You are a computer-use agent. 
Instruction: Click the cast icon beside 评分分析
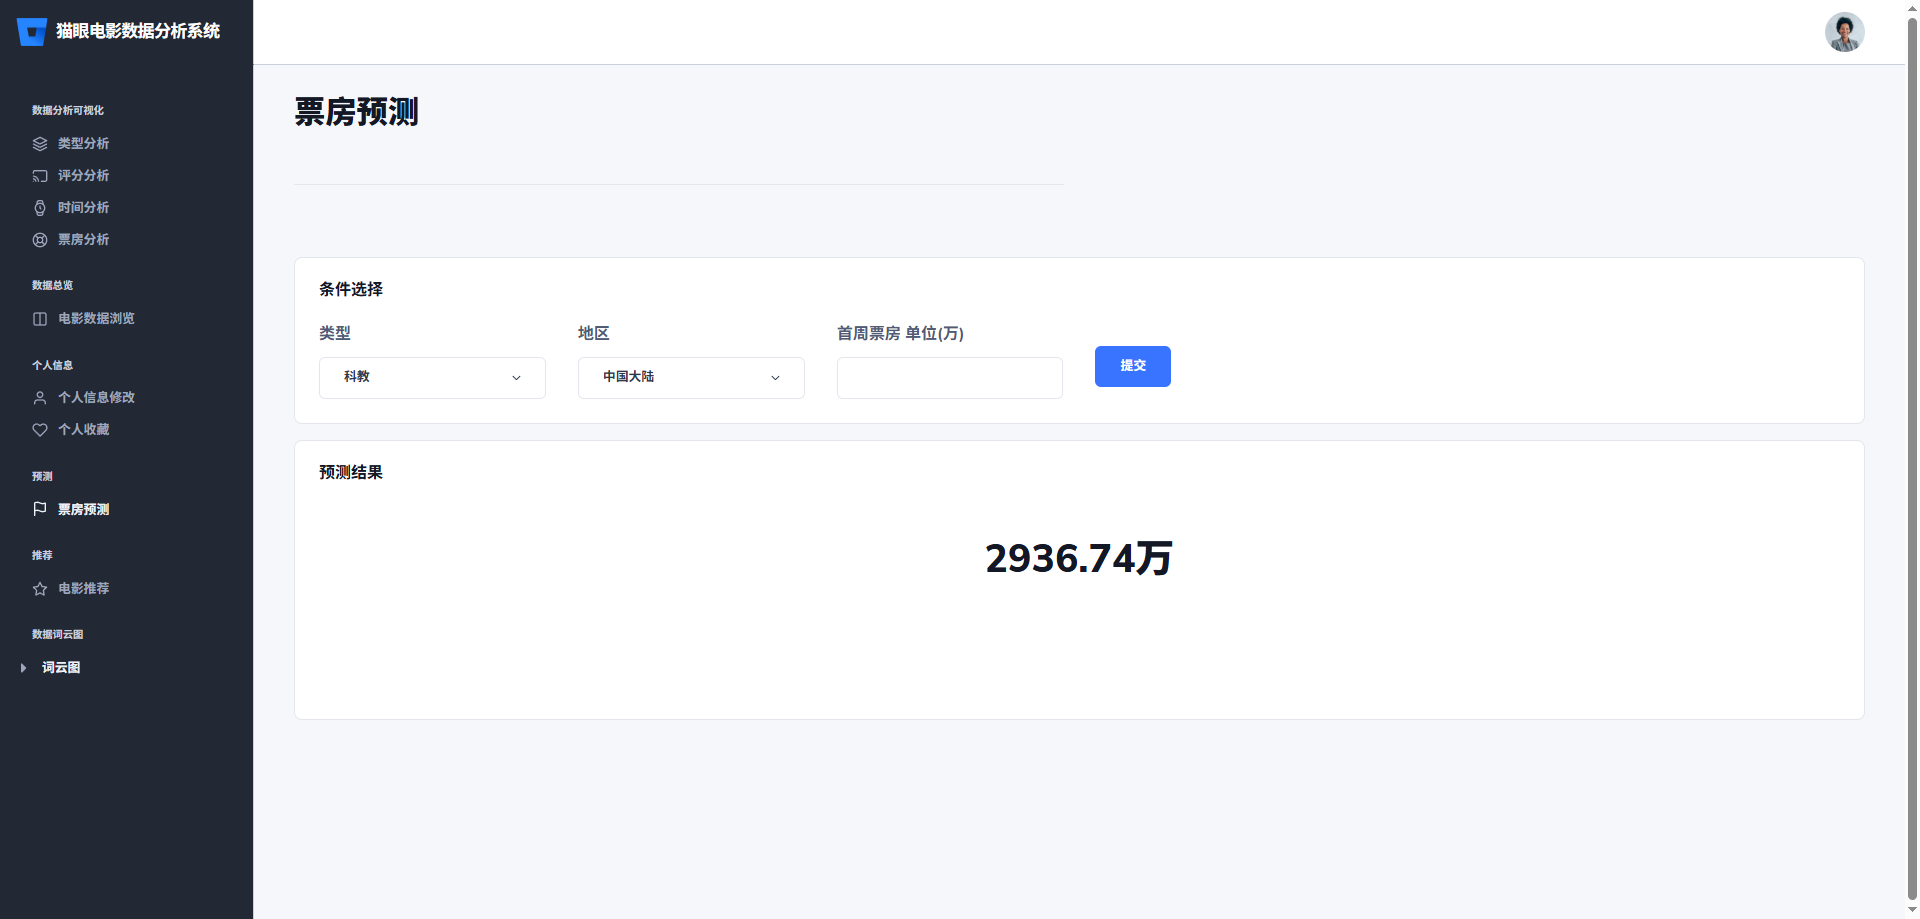tap(40, 176)
